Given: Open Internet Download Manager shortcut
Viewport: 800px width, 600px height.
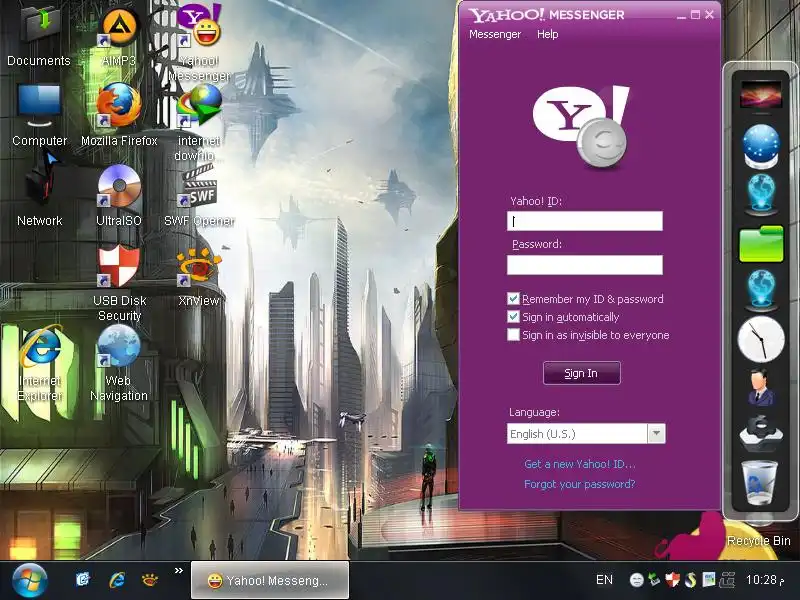Looking at the screenshot, I should pos(199,106).
